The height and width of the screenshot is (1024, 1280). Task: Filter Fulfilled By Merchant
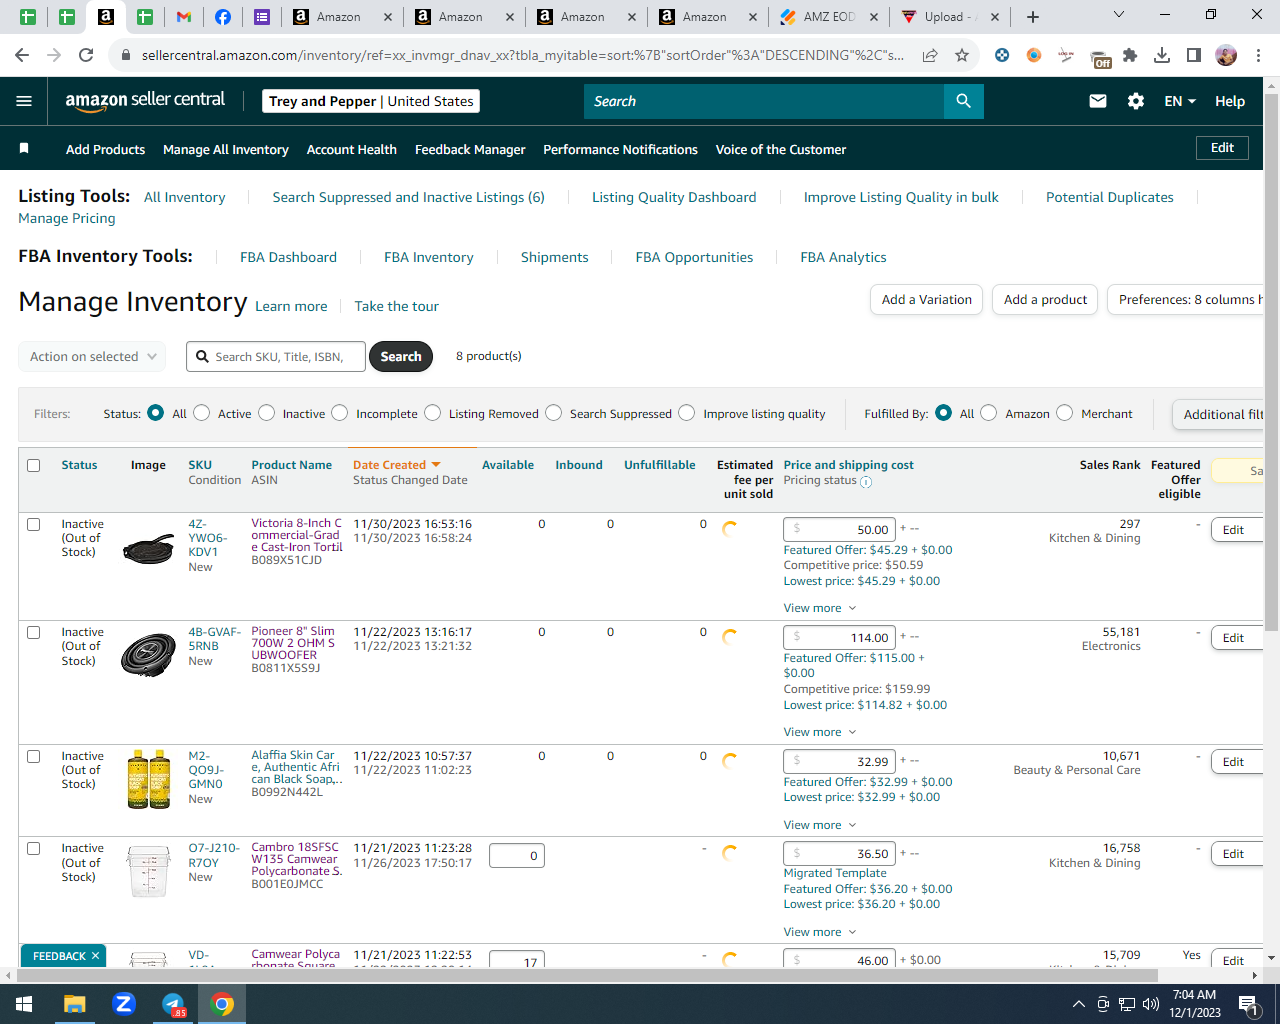coord(1065,413)
